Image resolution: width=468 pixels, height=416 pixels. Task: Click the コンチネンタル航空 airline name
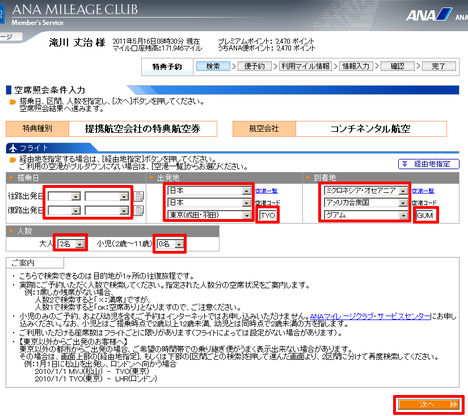pyautogui.click(x=370, y=129)
